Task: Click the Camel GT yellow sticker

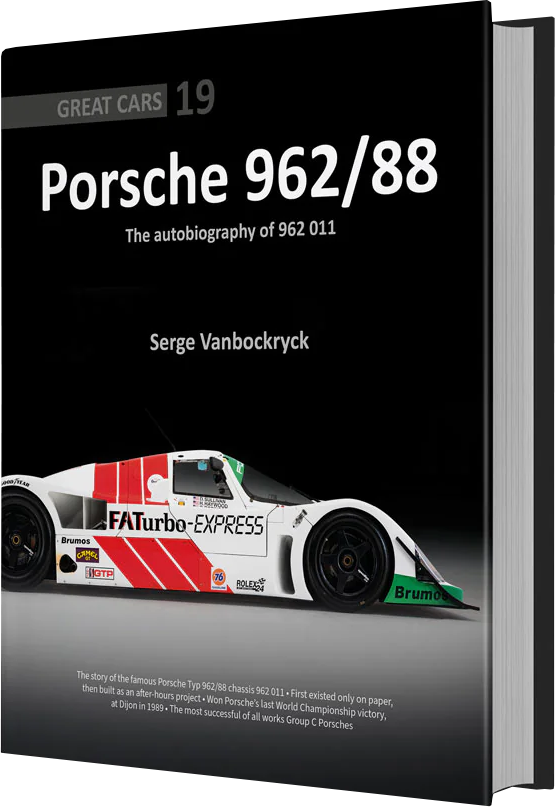Action: [87, 554]
